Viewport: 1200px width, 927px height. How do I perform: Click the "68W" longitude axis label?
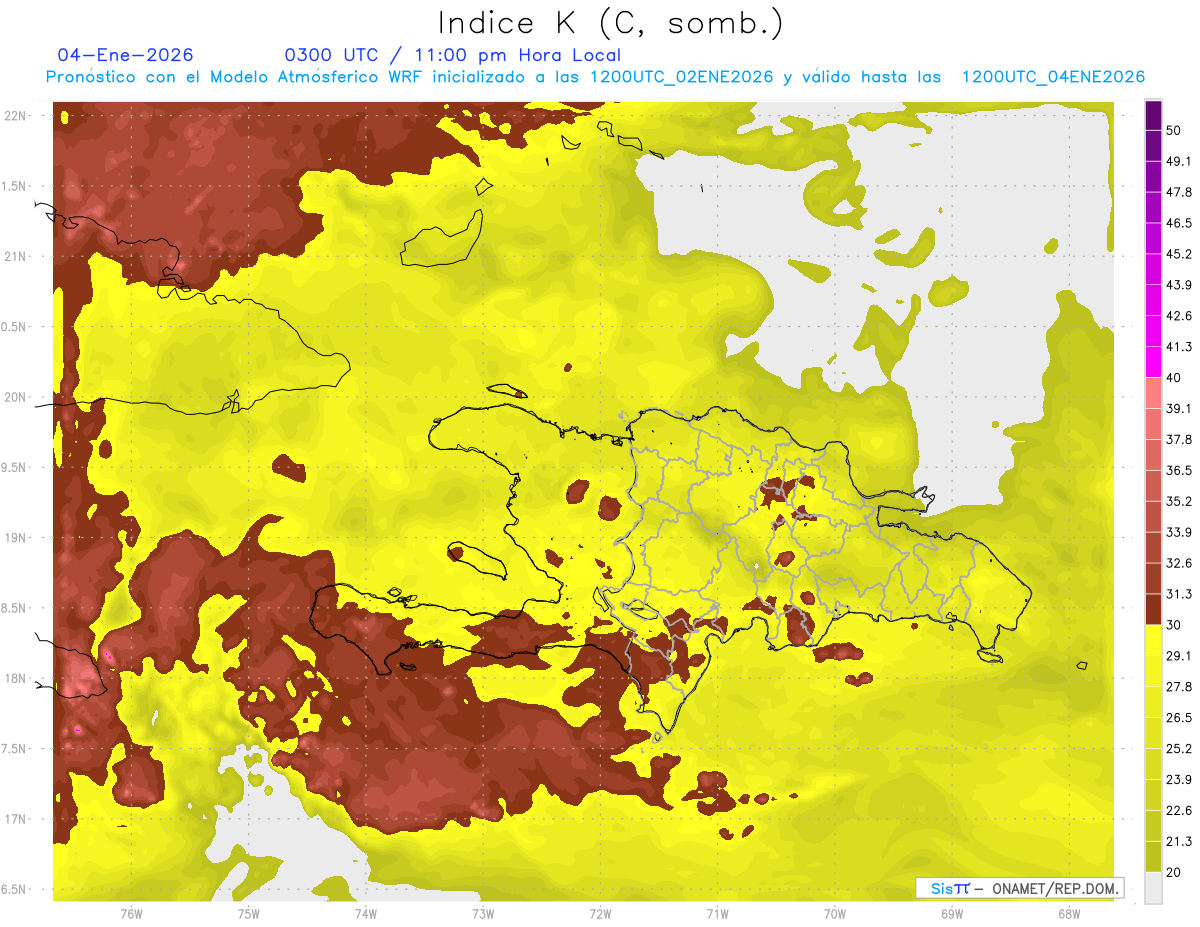[1069, 914]
